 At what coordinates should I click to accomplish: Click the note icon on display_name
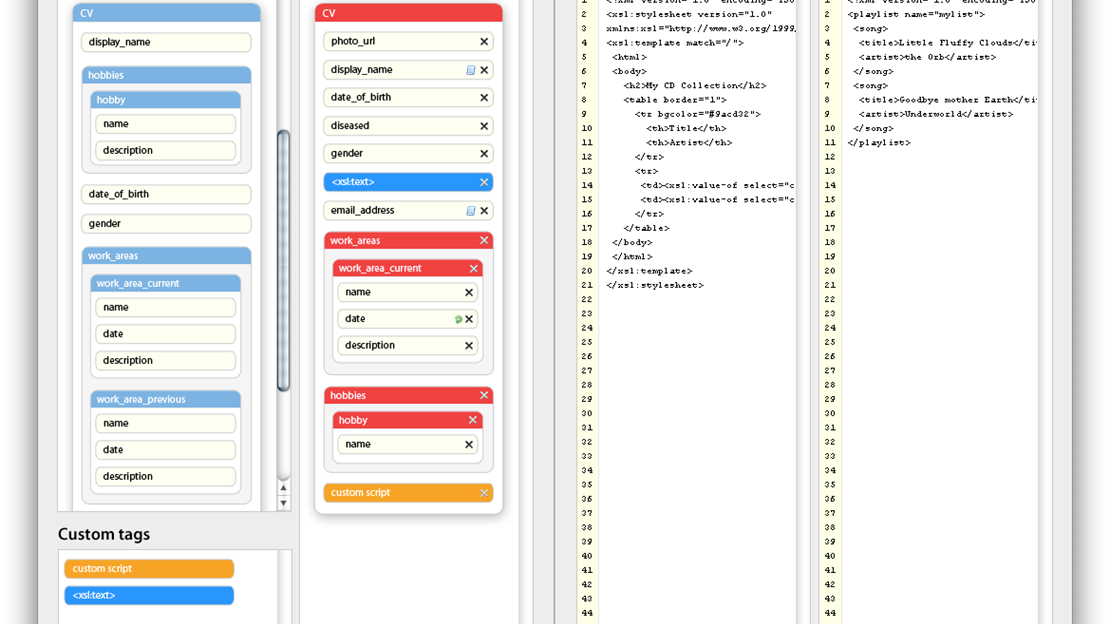471,70
